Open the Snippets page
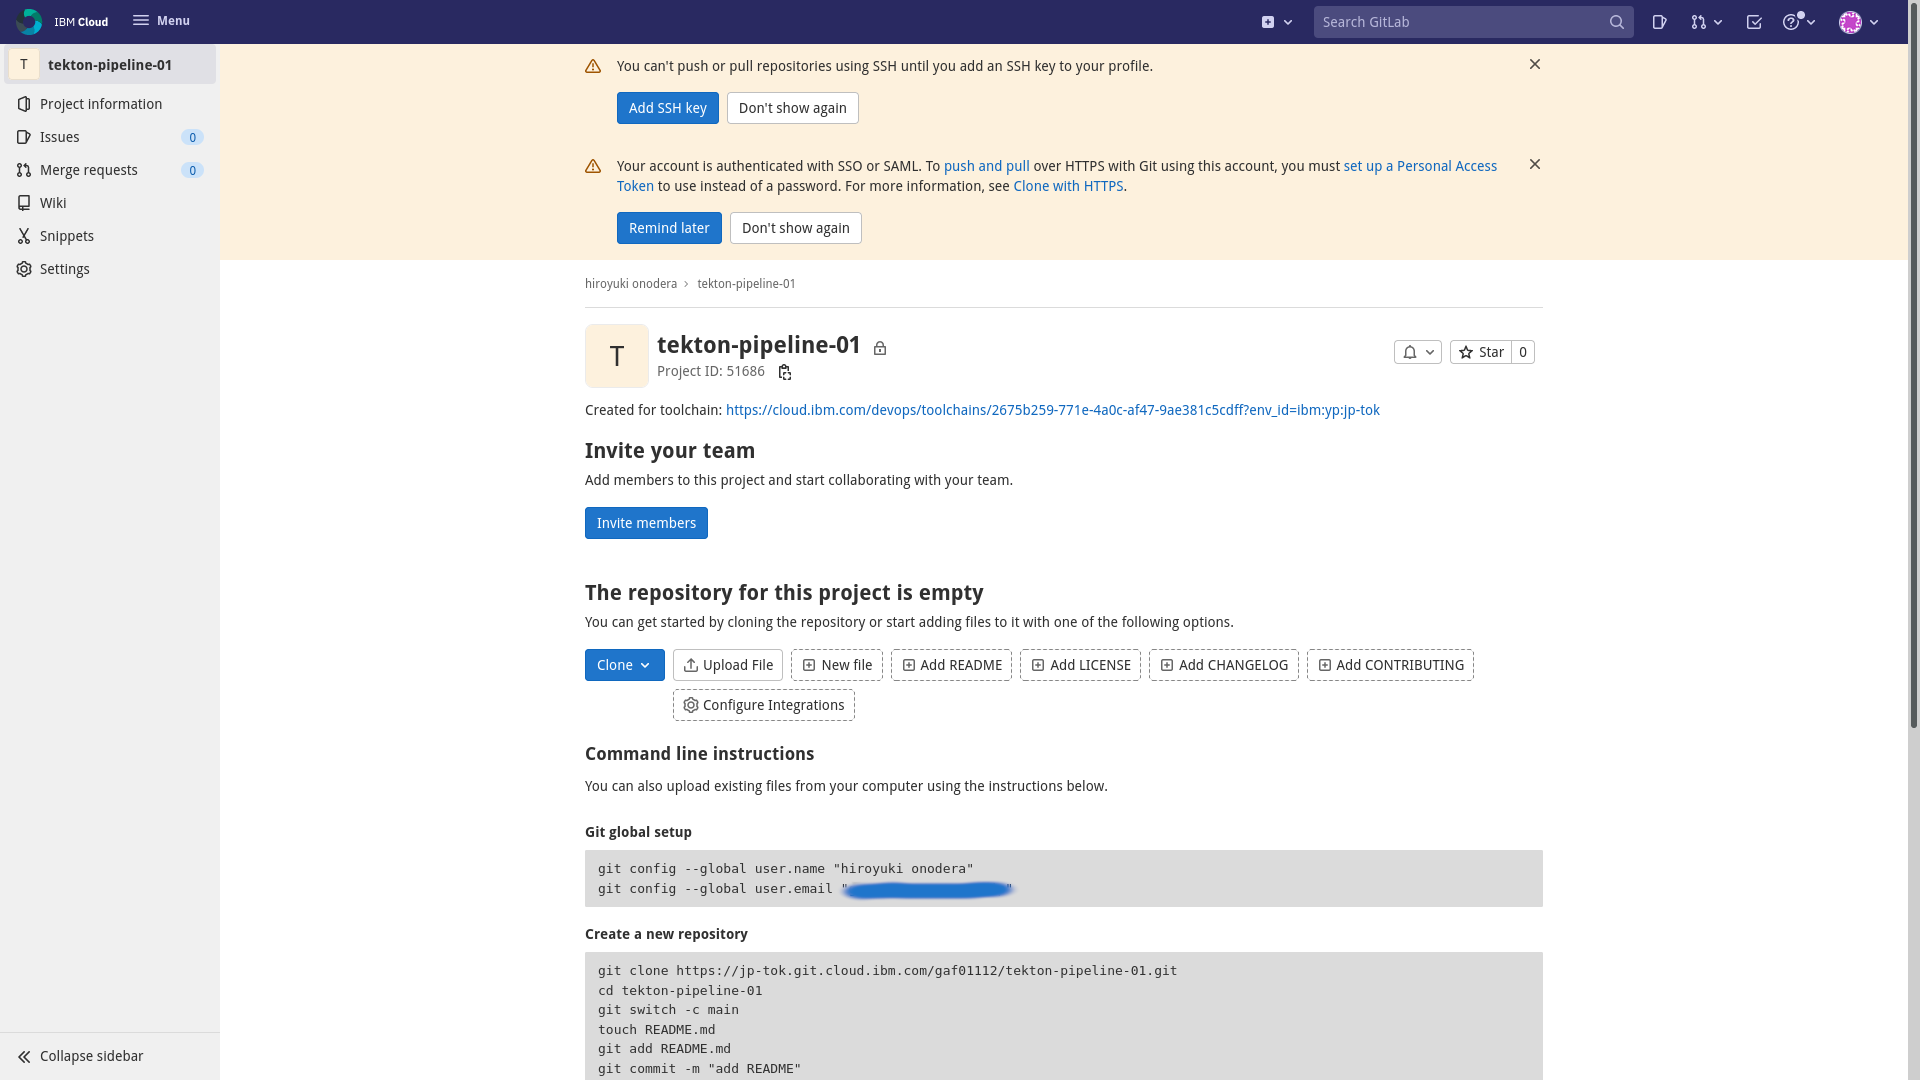The height and width of the screenshot is (1080, 1920). coord(65,236)
